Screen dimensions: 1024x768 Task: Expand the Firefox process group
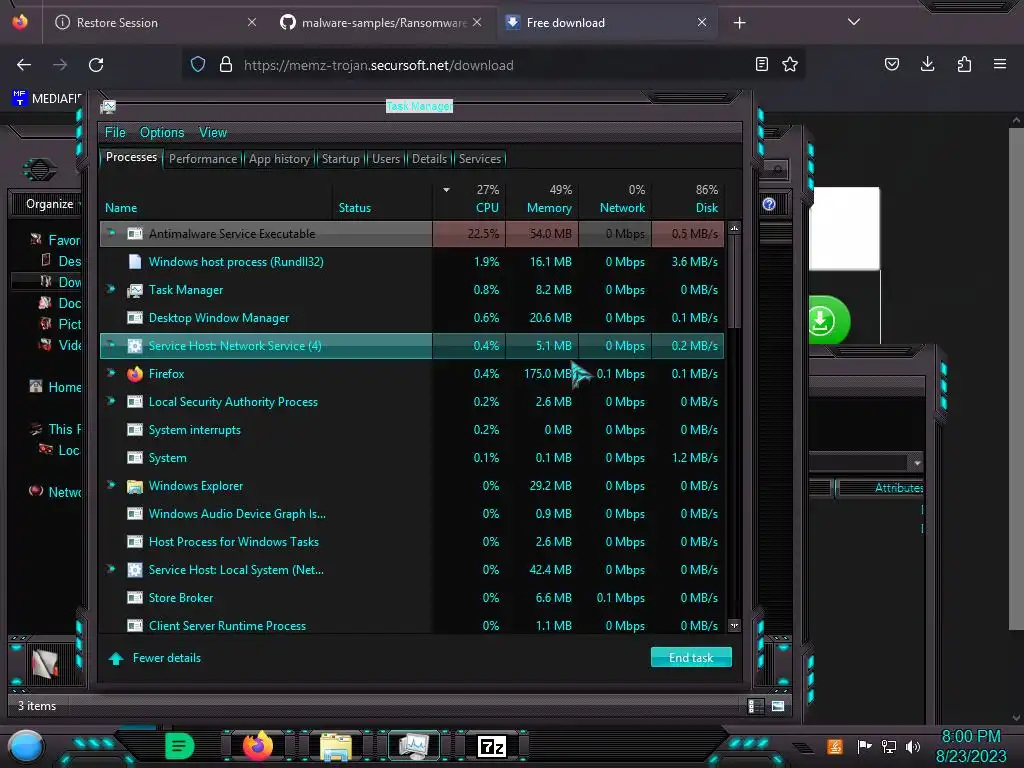pos(111,374)
